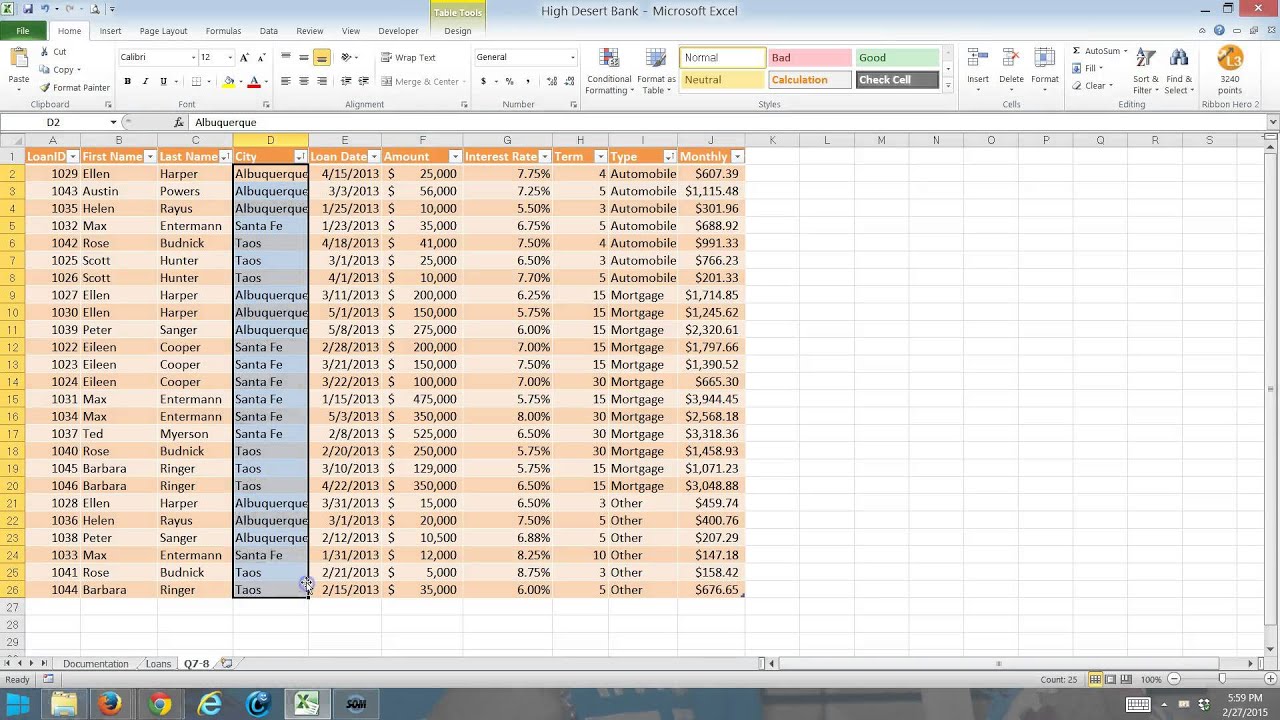Viewport: 1280px width, 720px height.
Task: Align the cell text to the right
Action: coord(322,81)
